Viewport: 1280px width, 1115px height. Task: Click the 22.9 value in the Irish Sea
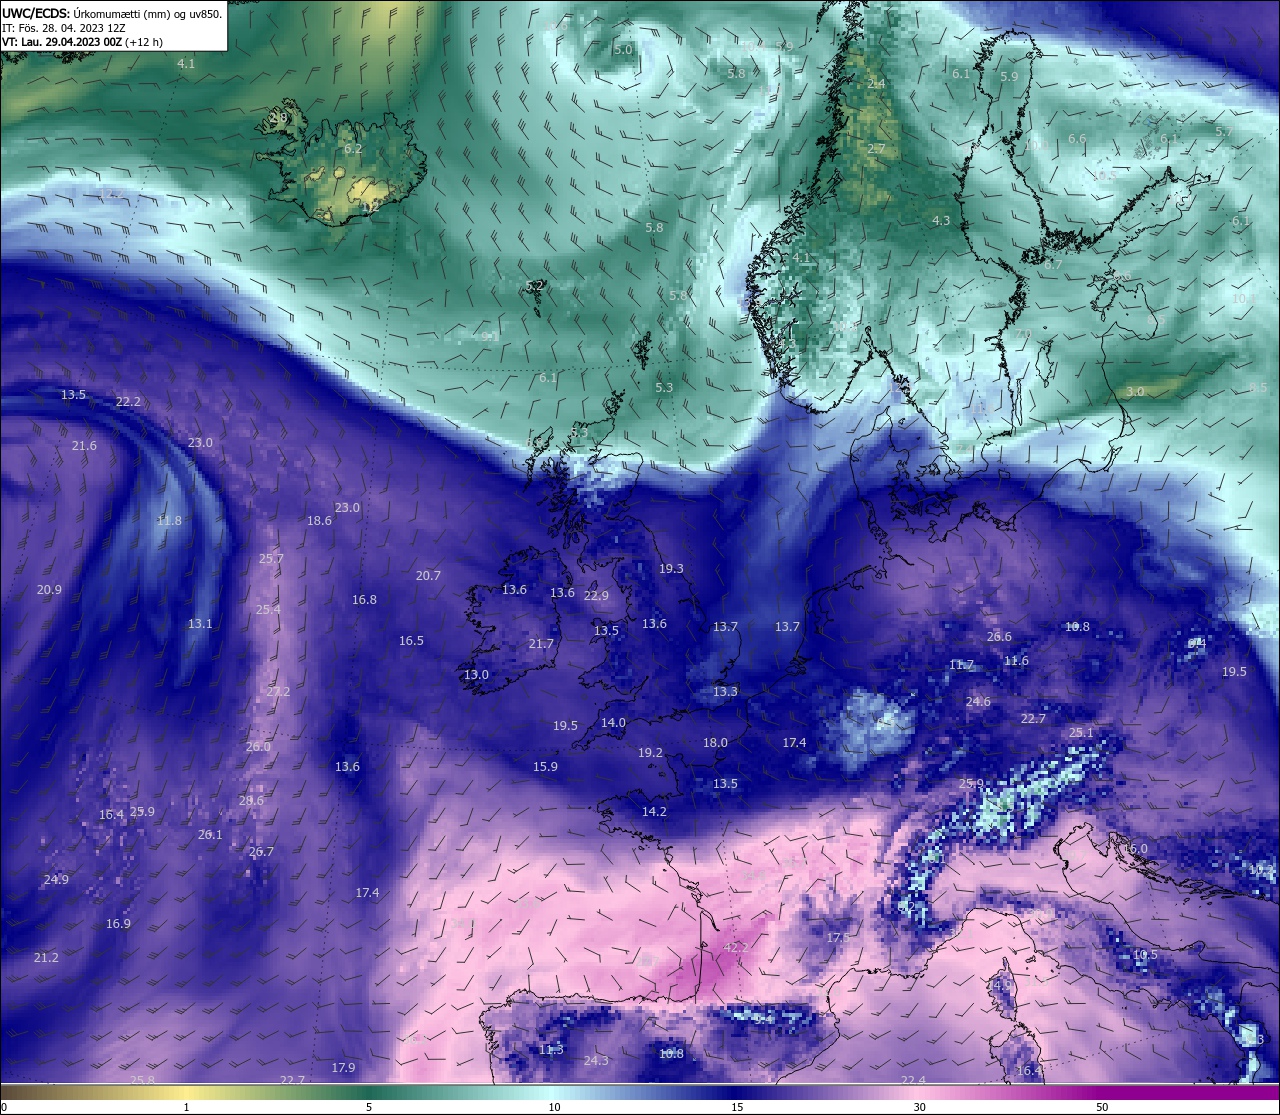(596, 595)
